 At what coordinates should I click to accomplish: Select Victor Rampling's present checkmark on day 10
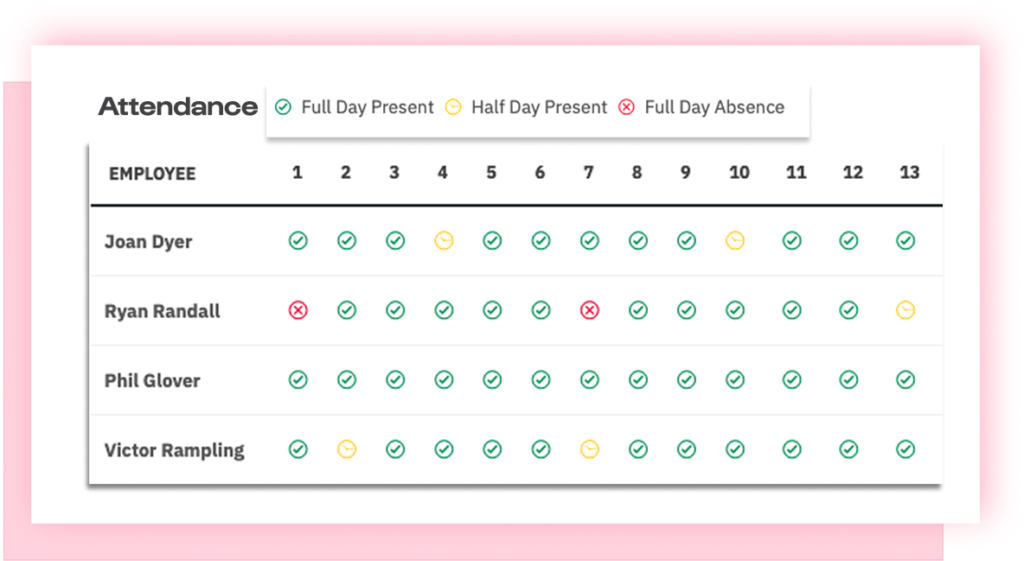[x=735, y=449]
